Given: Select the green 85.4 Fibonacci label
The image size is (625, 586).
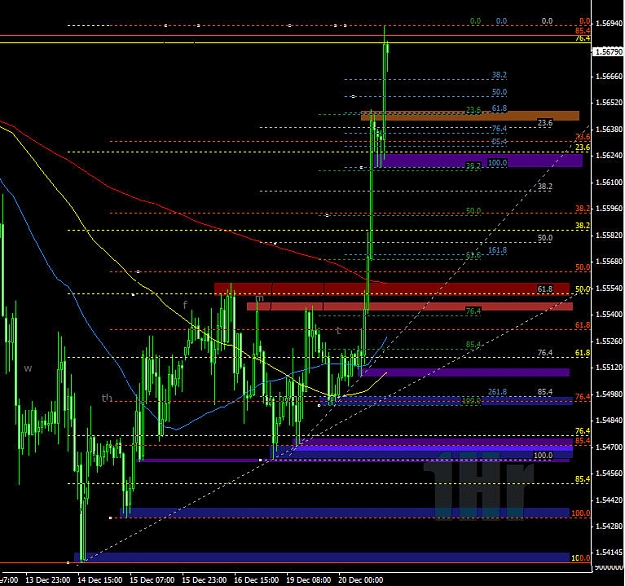Looking at the screenshot, I should coord(473,344).
